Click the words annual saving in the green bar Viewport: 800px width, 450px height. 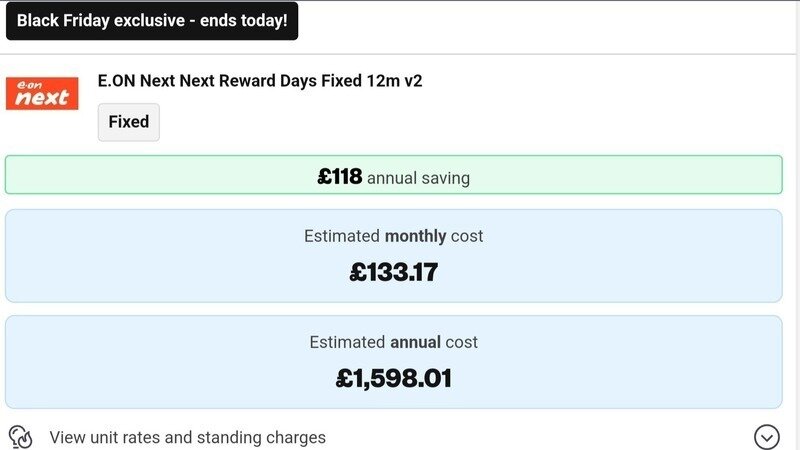point(418,178)
